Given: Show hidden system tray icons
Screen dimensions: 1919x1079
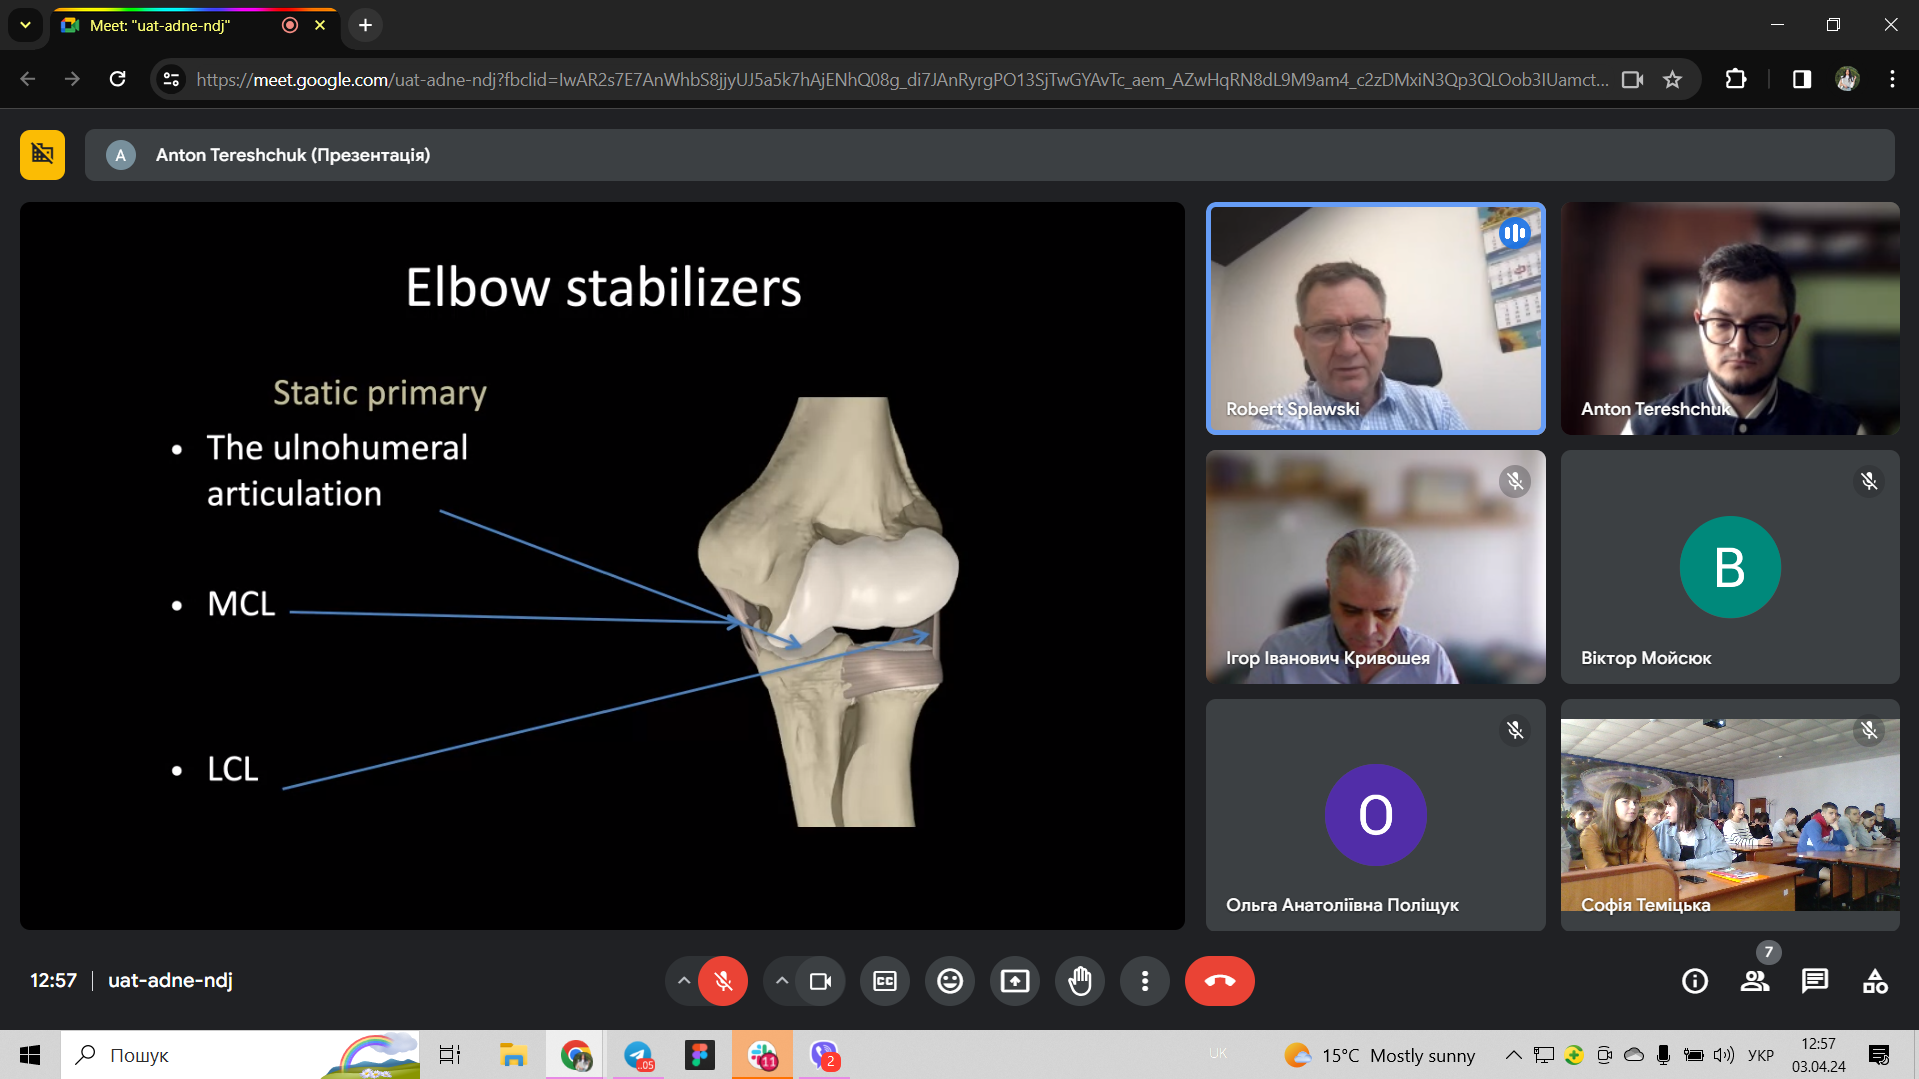Looking at the screenshot, I should coord(1513,1055).
